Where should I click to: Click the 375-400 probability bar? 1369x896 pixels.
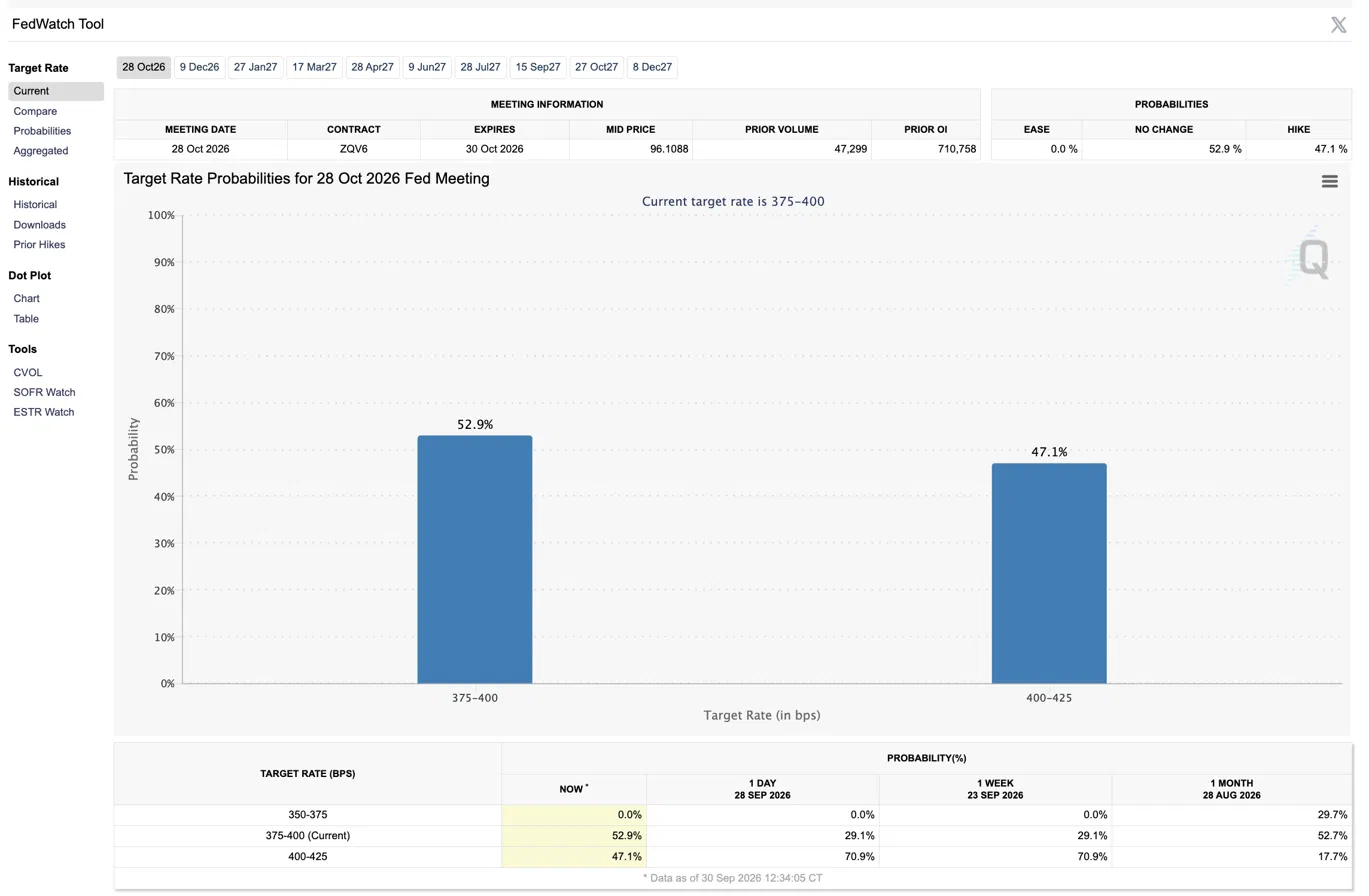tap(475, 560)
